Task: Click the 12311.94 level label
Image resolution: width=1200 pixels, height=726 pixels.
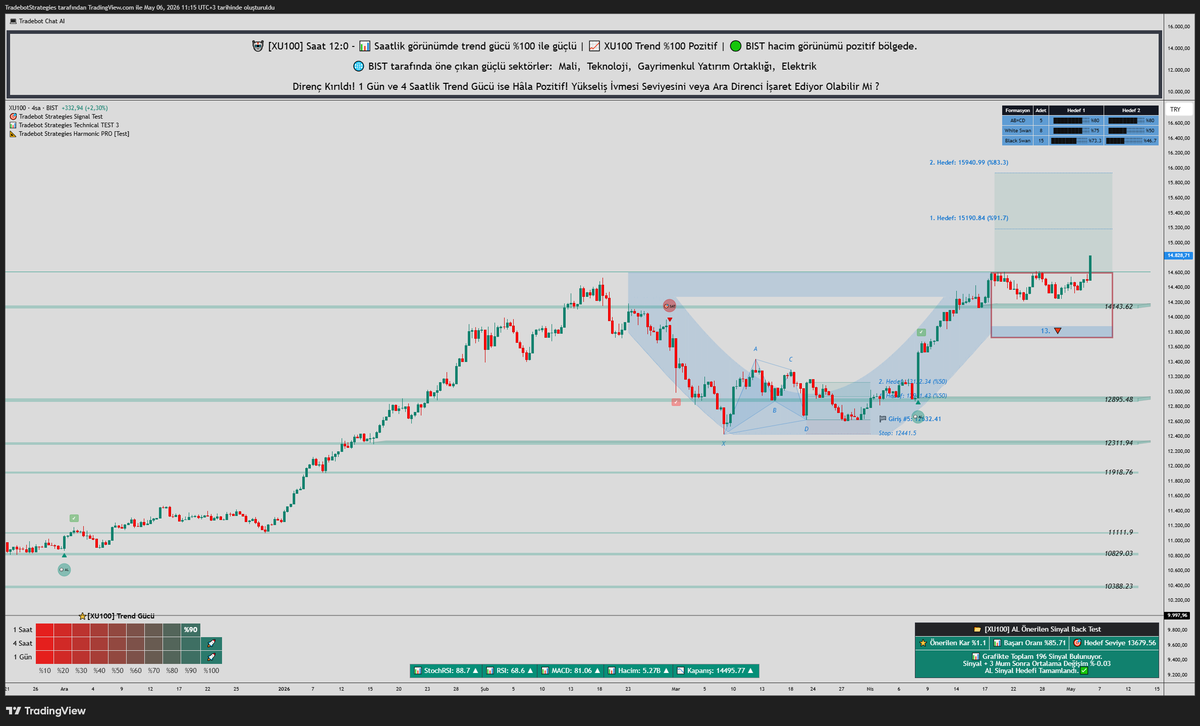Action: (x=1119, y=442)
